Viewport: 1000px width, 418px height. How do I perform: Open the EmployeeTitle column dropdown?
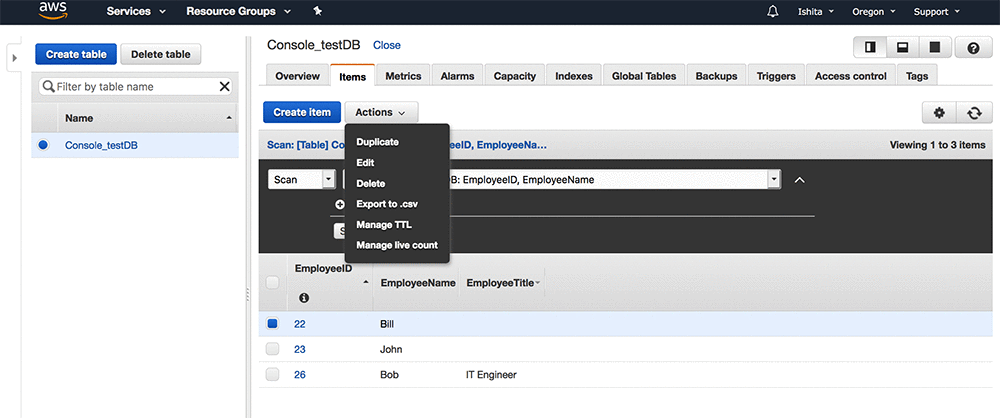coord(538,283)
